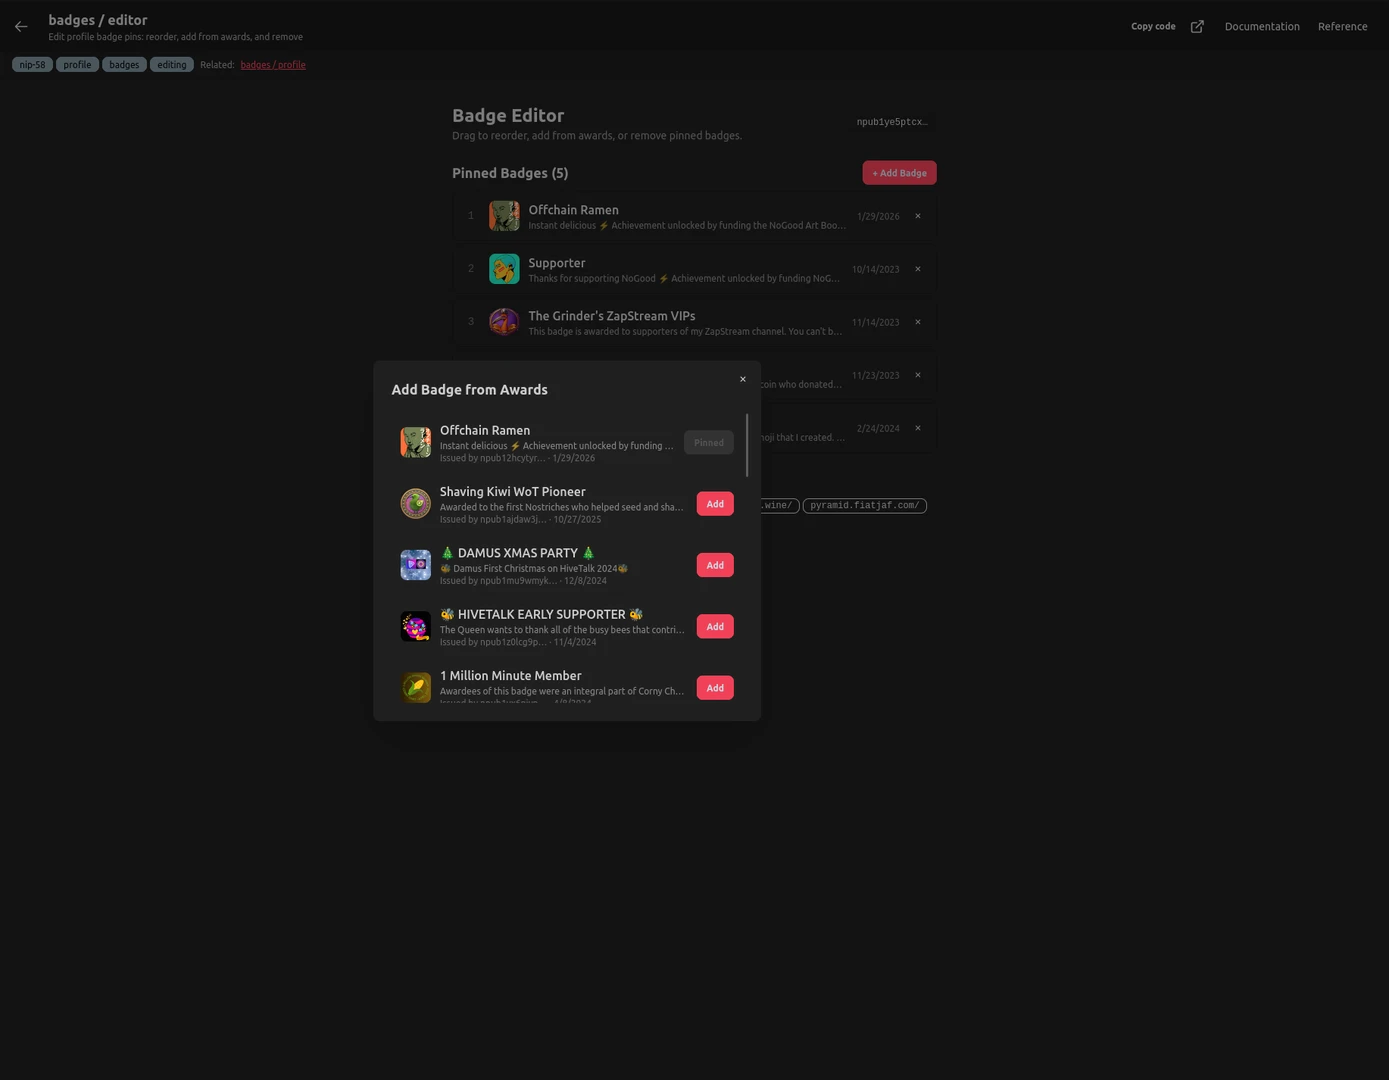This screenshot has width=1389, height=1080.
Task: Follow the related badges / profile link
Action: coord(273,65)
